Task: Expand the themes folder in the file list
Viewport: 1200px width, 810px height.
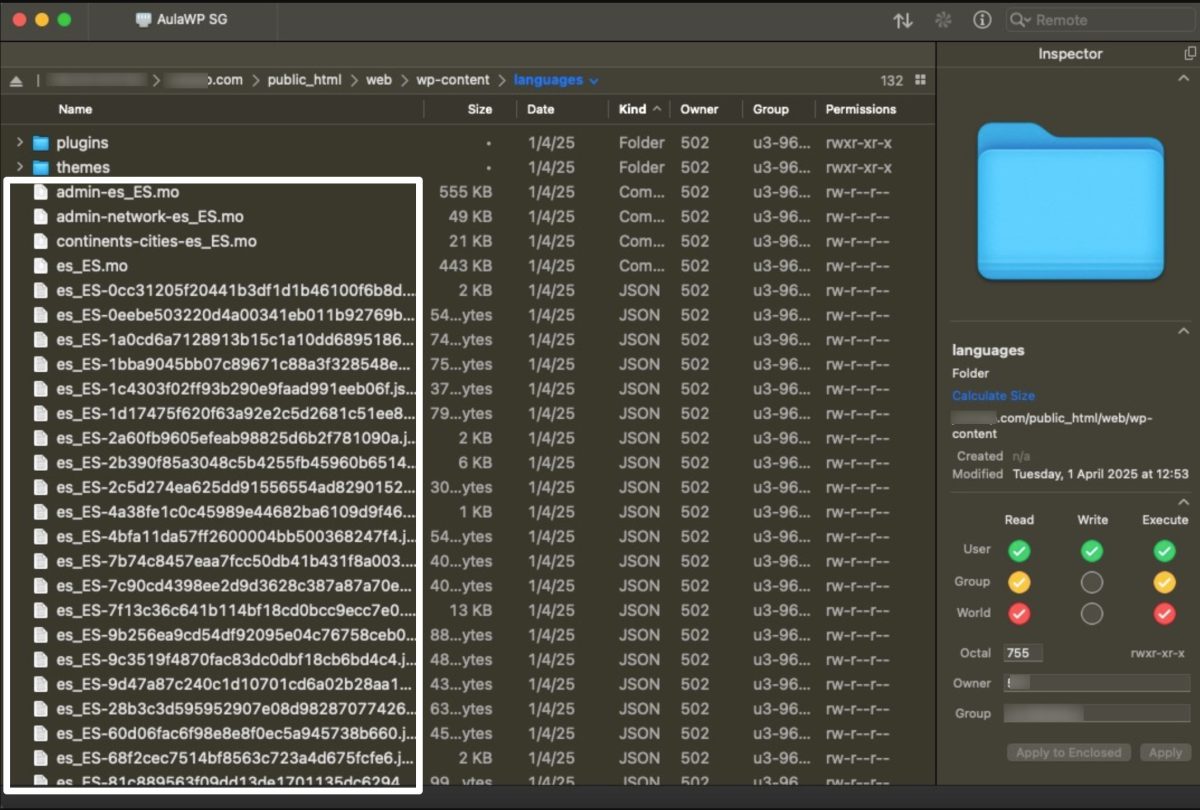Action: pyautogui.click(x=19, y=167)
